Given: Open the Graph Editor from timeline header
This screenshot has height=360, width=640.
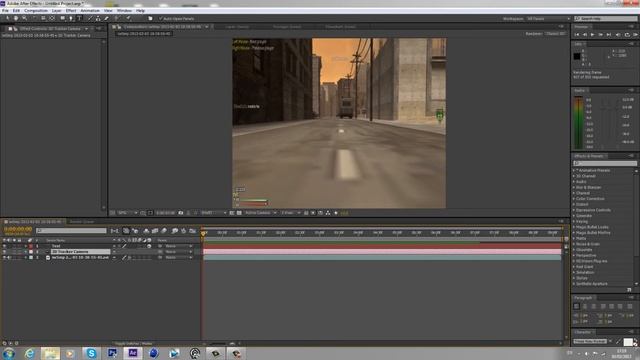Looking at the screenshot, I should click(193, 231).
